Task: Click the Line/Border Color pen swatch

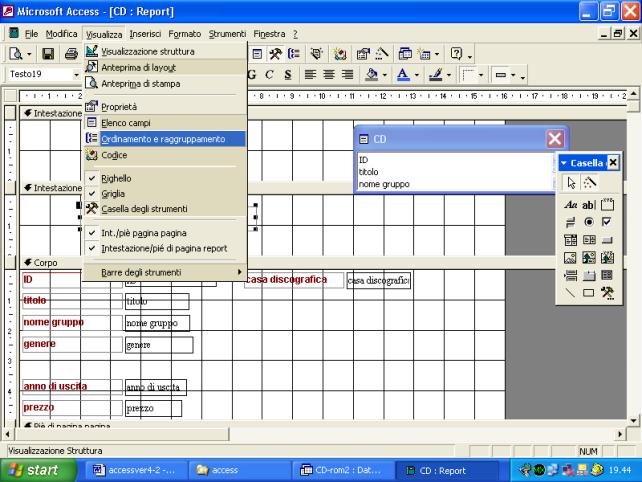Action: coord(436,75)
